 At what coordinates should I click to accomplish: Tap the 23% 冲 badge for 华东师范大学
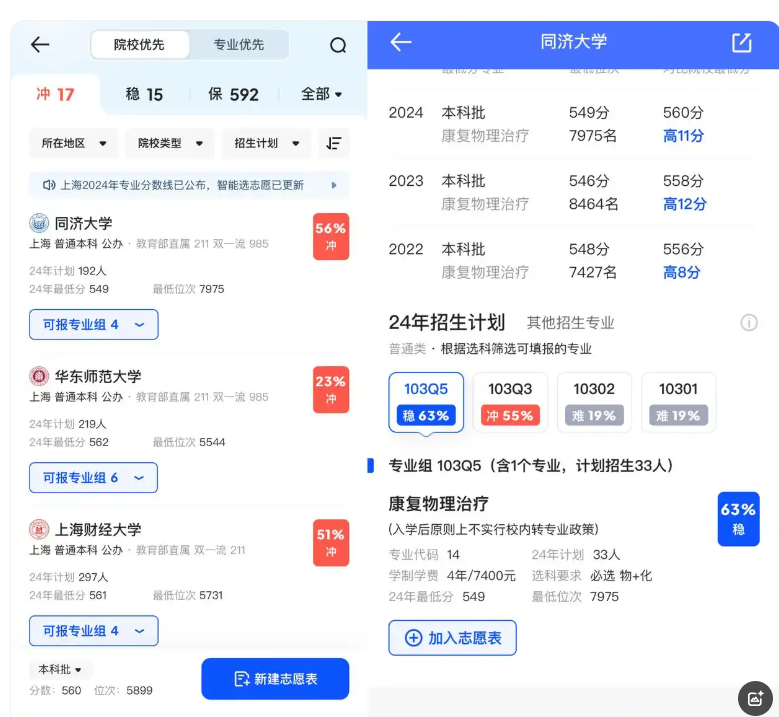pyautogui.click(x=331, y=390)
